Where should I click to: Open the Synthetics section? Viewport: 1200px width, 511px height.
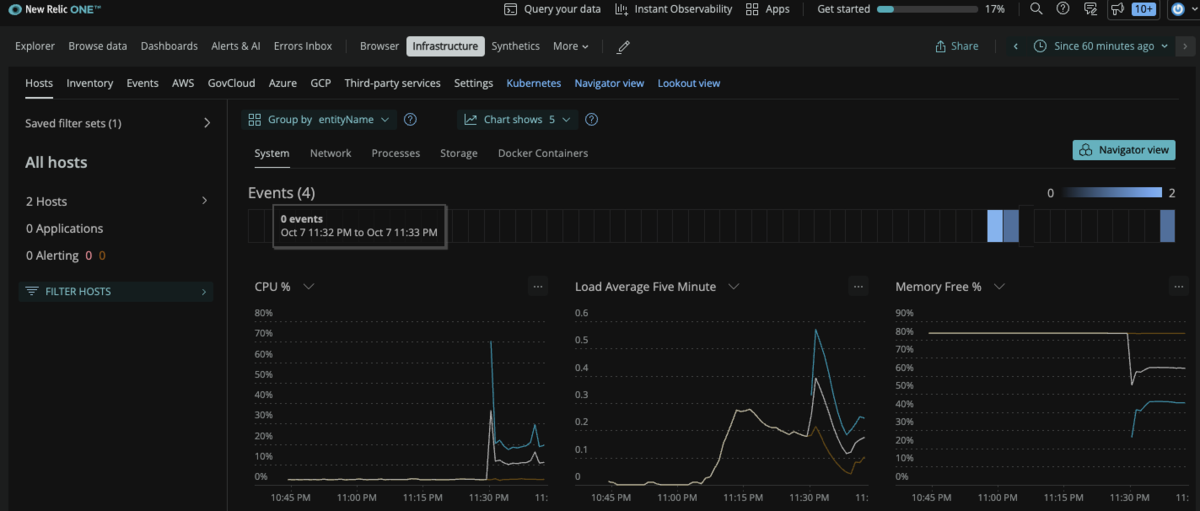pyautogui.click(x=515, y=46)
